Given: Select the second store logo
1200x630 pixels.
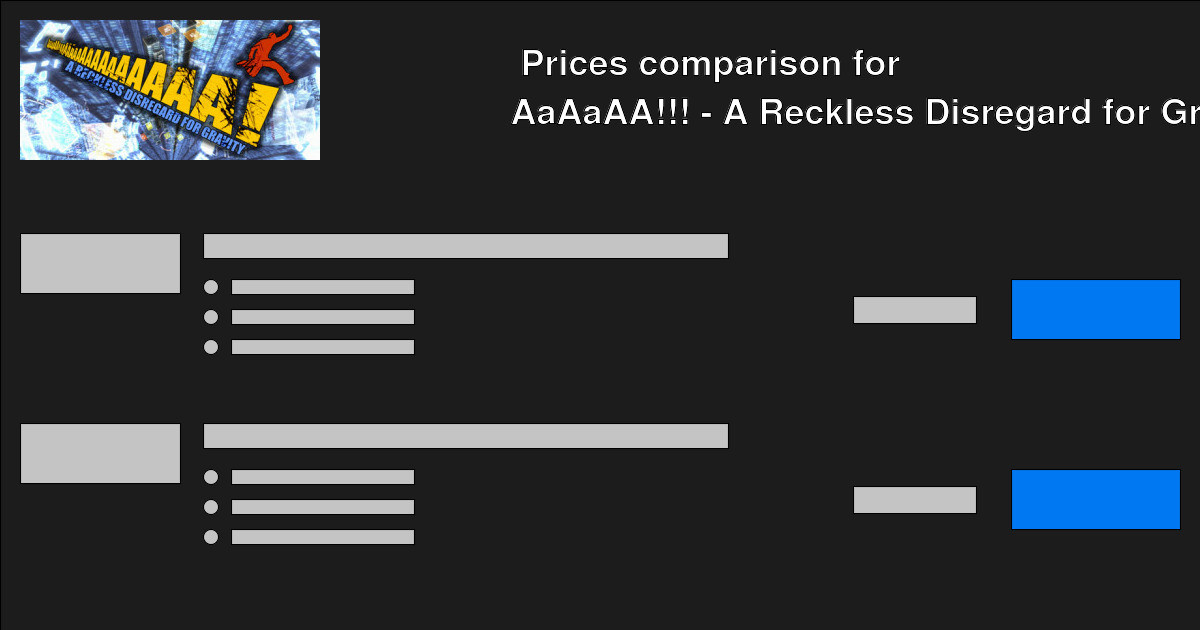Looking at the screenshot, I should coord(100,452).
